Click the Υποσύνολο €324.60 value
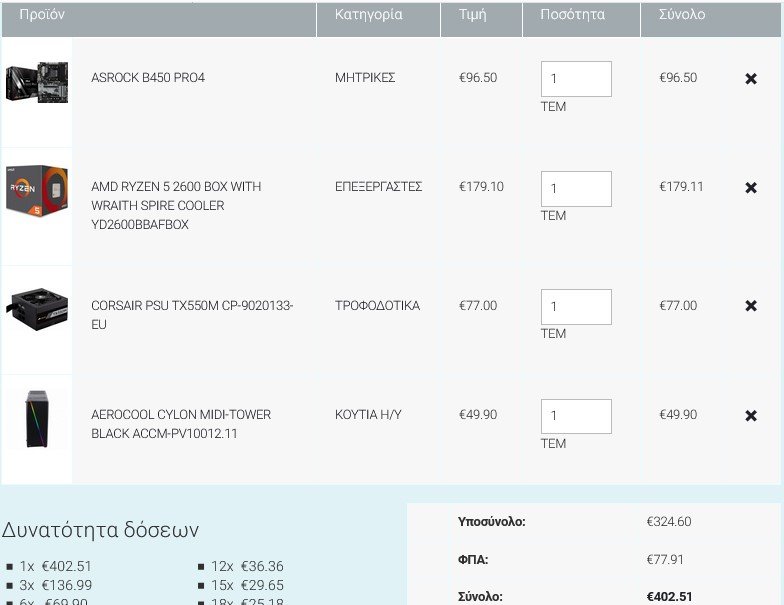784x605 pixels. click(669, 522)
